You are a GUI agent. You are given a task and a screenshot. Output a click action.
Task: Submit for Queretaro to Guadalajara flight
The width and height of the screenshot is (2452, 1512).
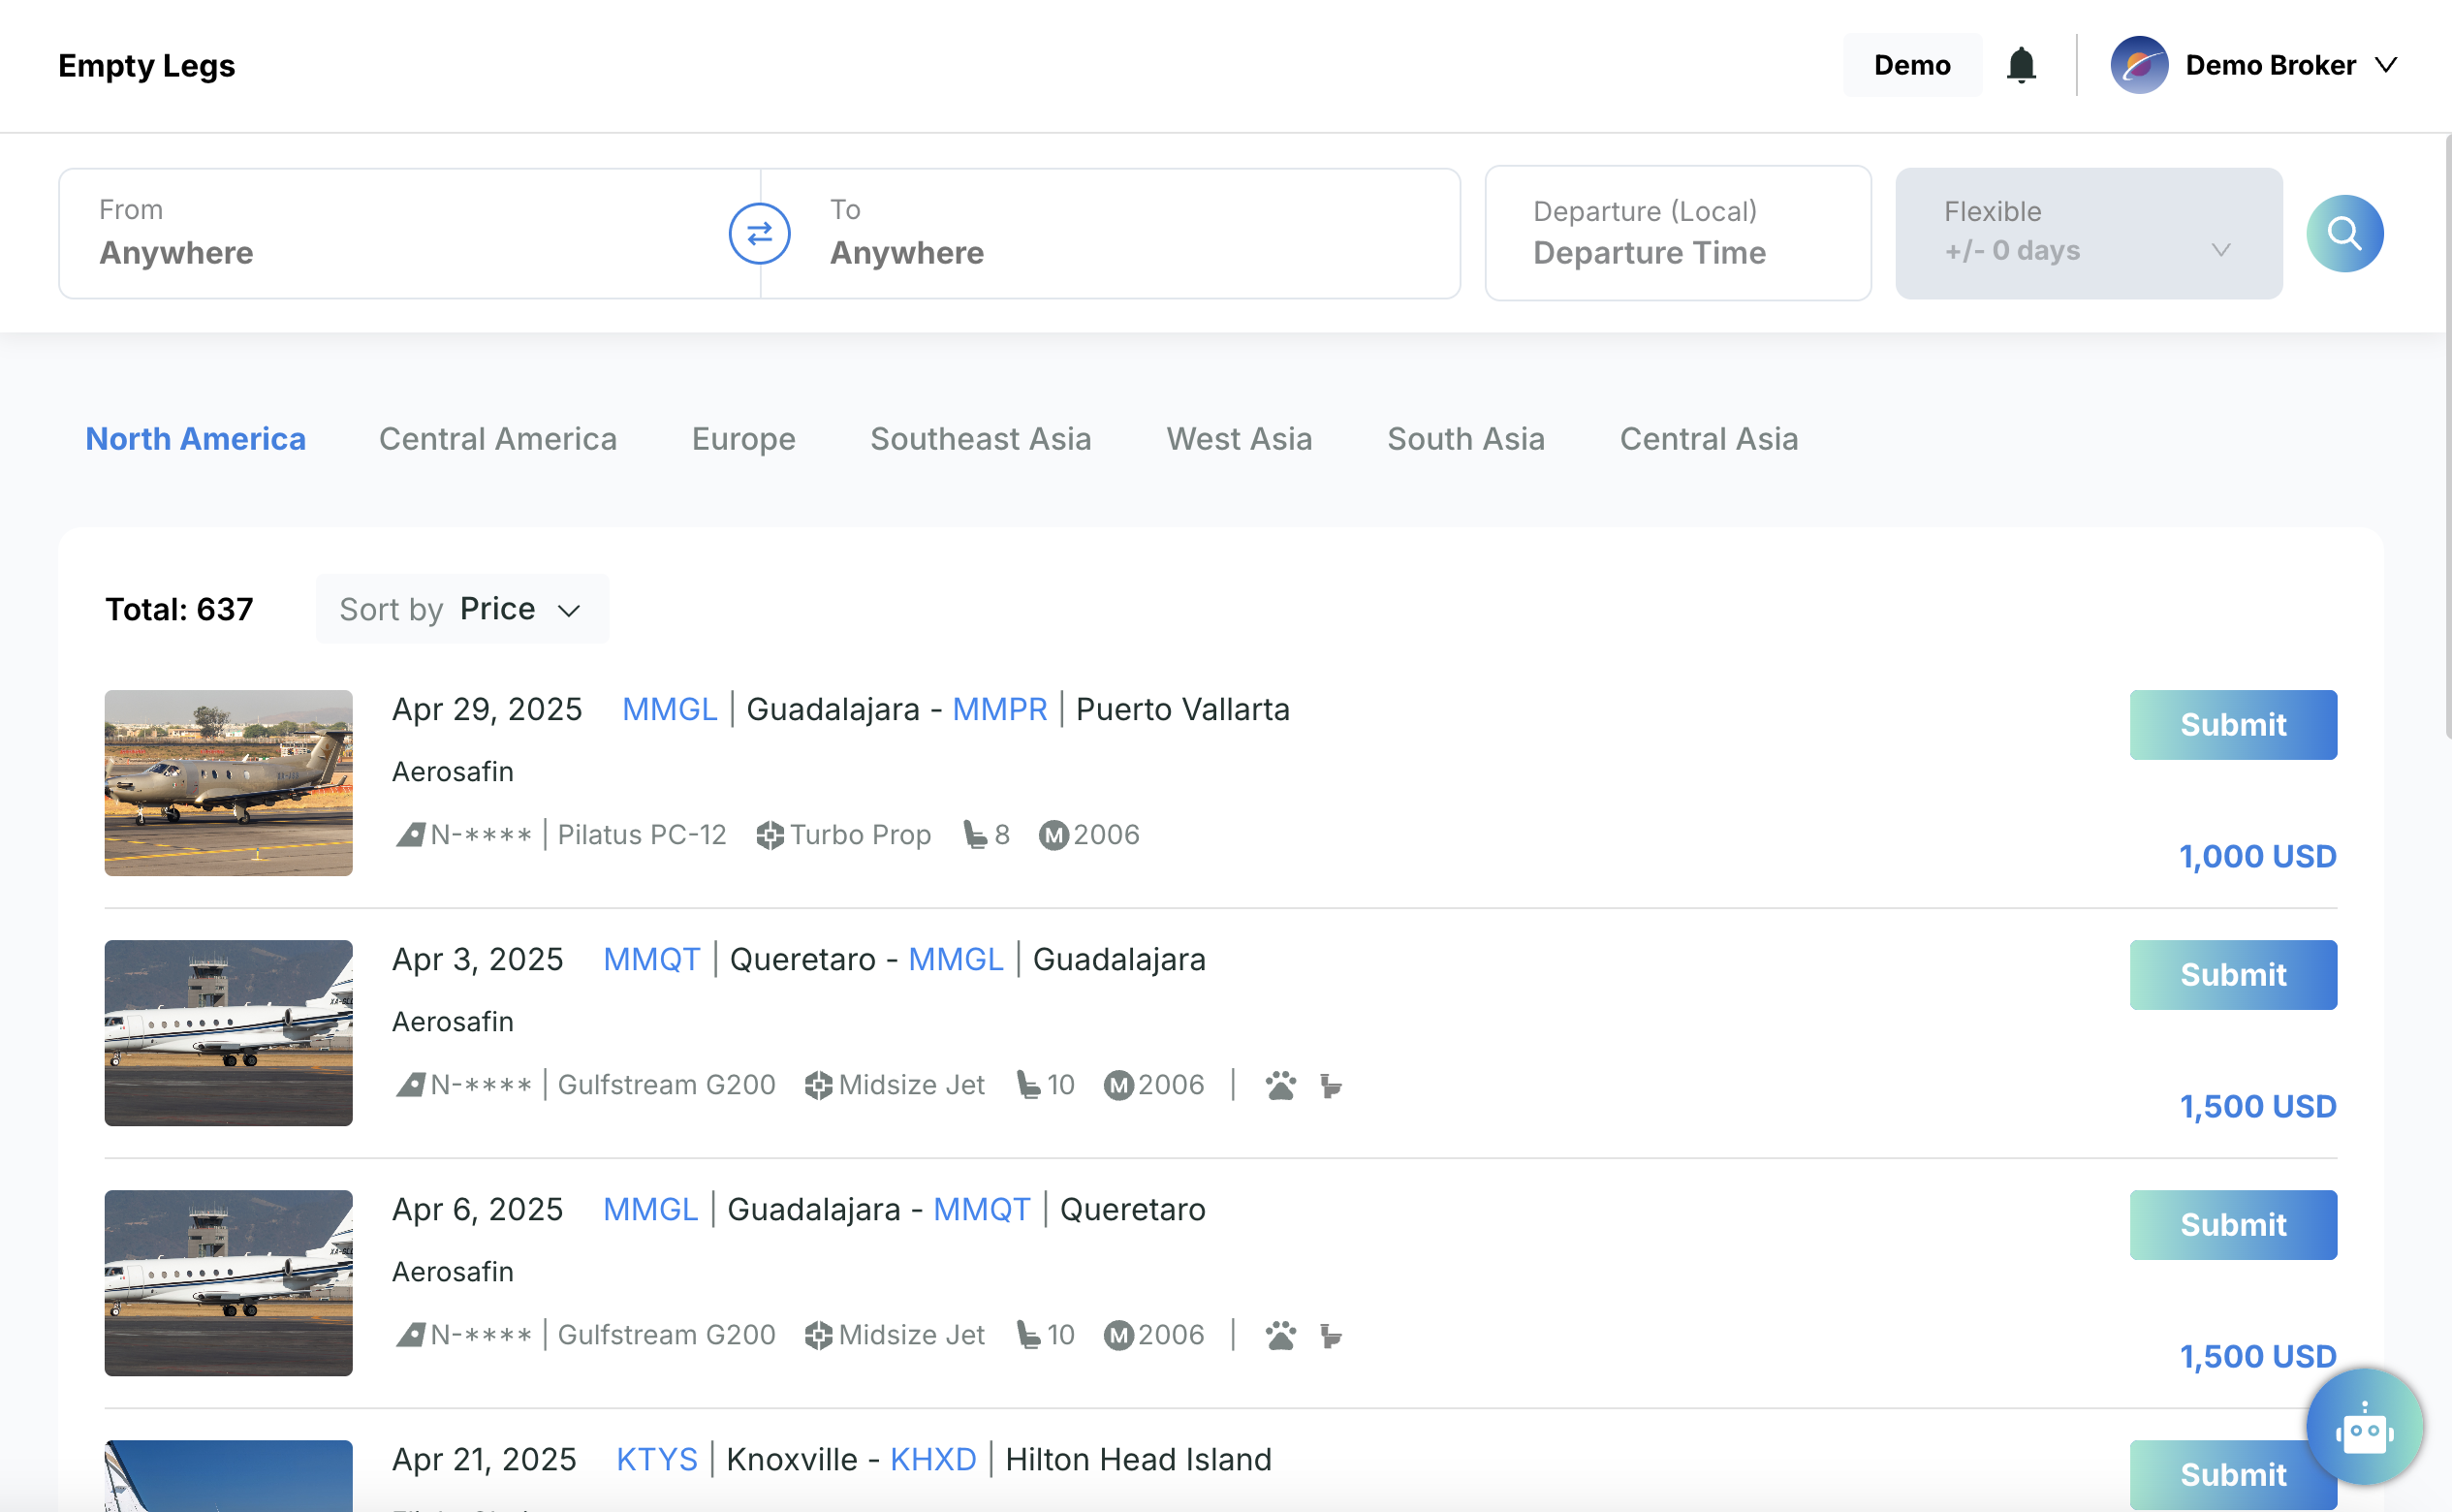pyautogui.click(x=2232, y=975)
